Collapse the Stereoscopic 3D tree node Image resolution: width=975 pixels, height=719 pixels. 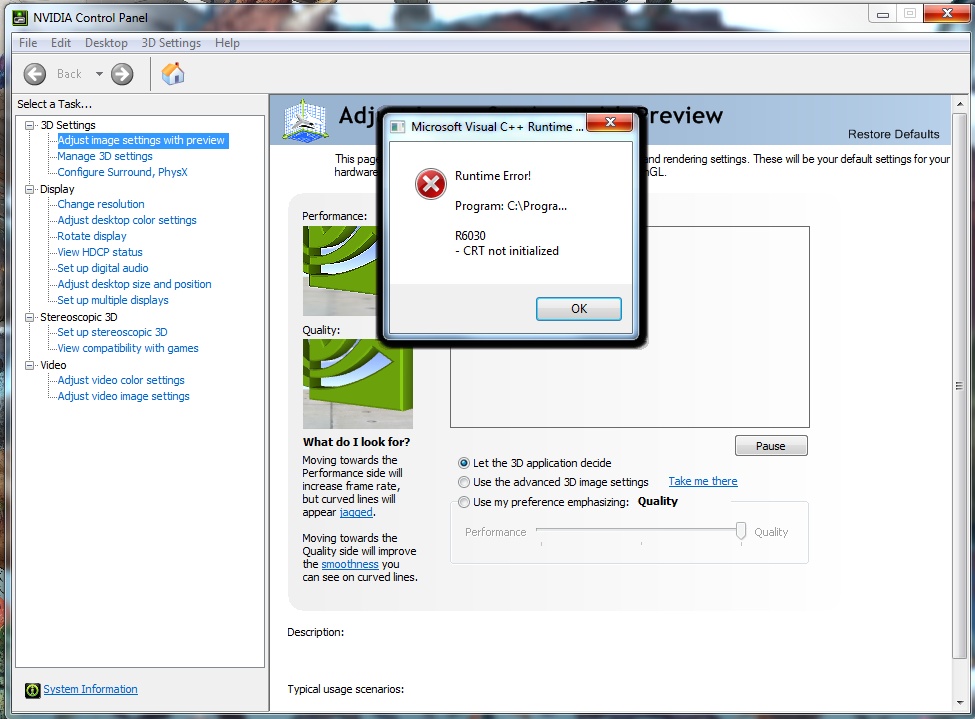pyautogui.click(x=29, y=317)
